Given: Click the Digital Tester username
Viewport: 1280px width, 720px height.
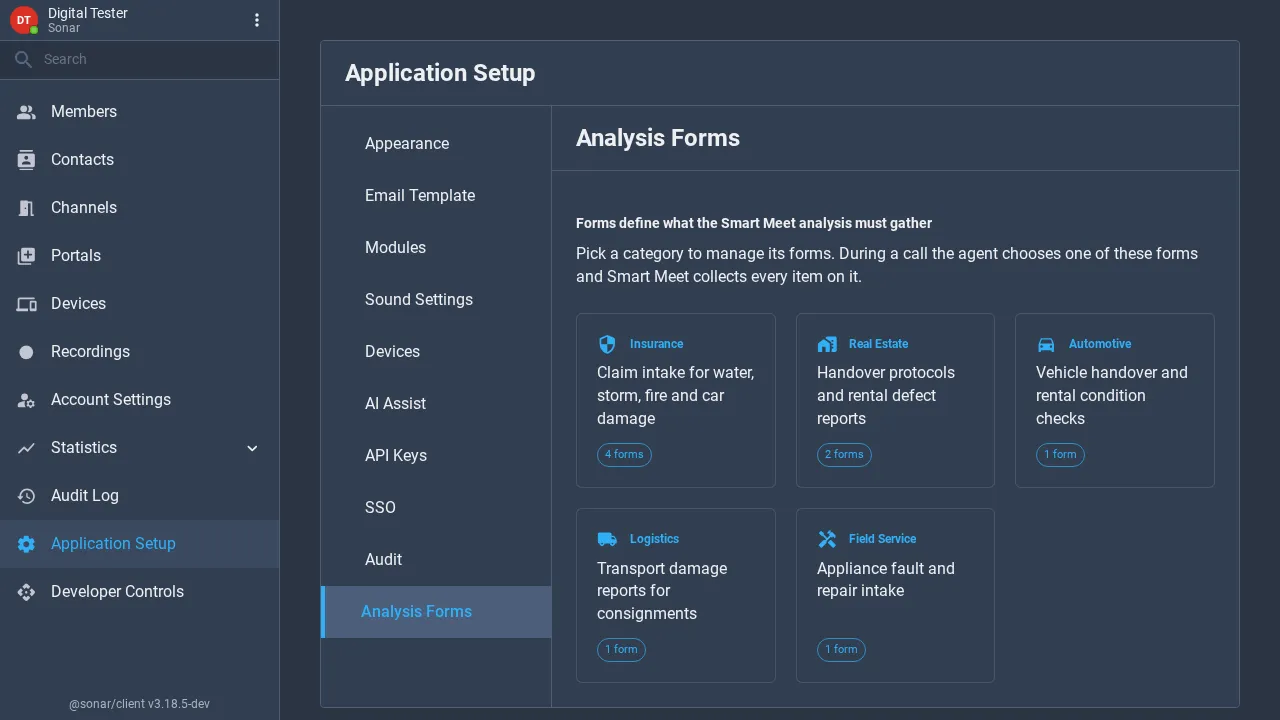Looking at the screenshot, I should [x=88, y=13].
